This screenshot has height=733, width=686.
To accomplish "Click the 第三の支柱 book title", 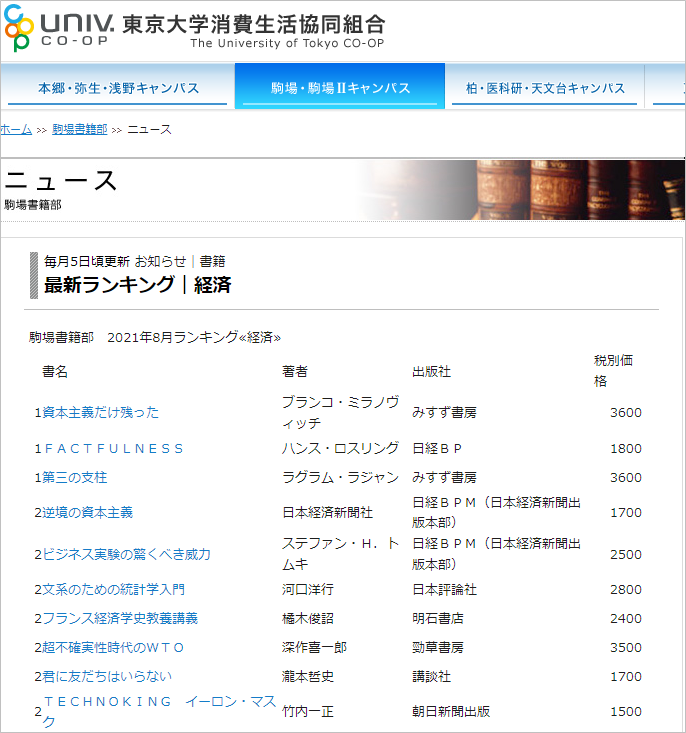I will pos(74,477).
